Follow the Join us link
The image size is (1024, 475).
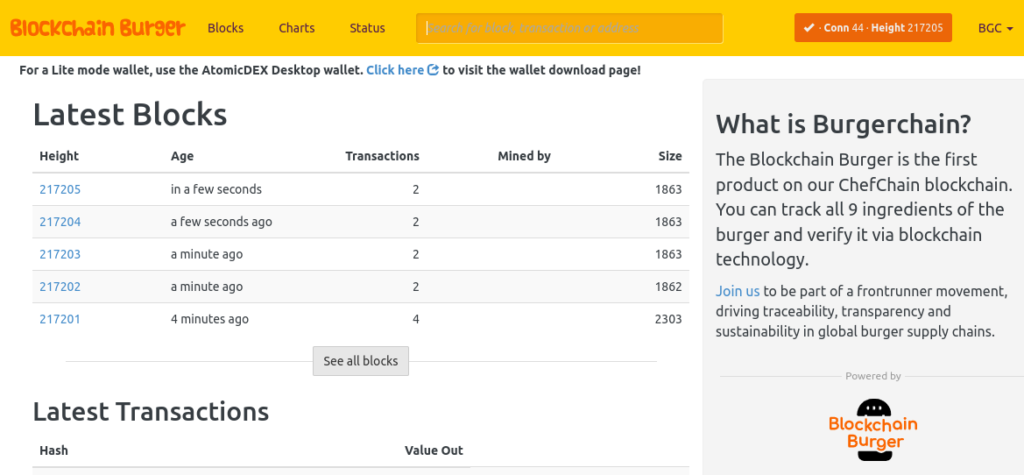pyautogui.click(x=737, y=291)
